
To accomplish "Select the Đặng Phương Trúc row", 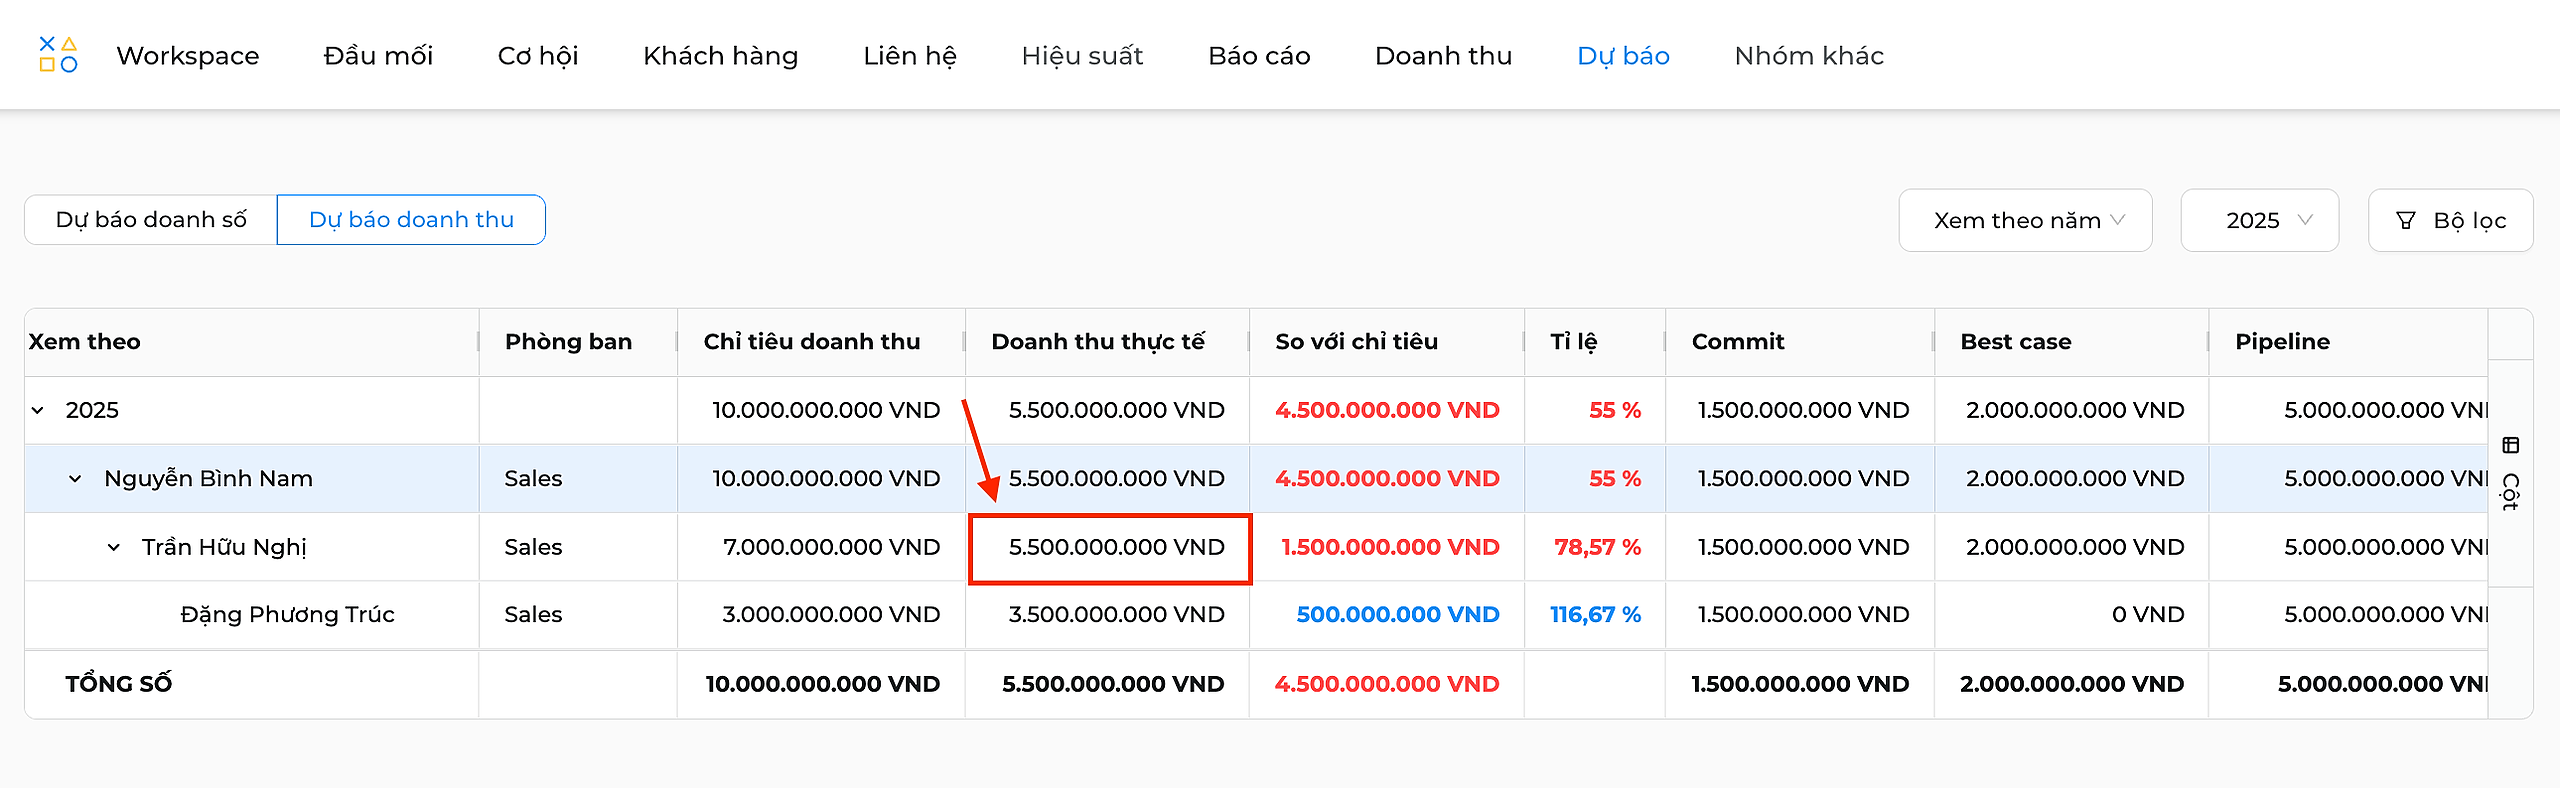I will tap(1256, 615).
